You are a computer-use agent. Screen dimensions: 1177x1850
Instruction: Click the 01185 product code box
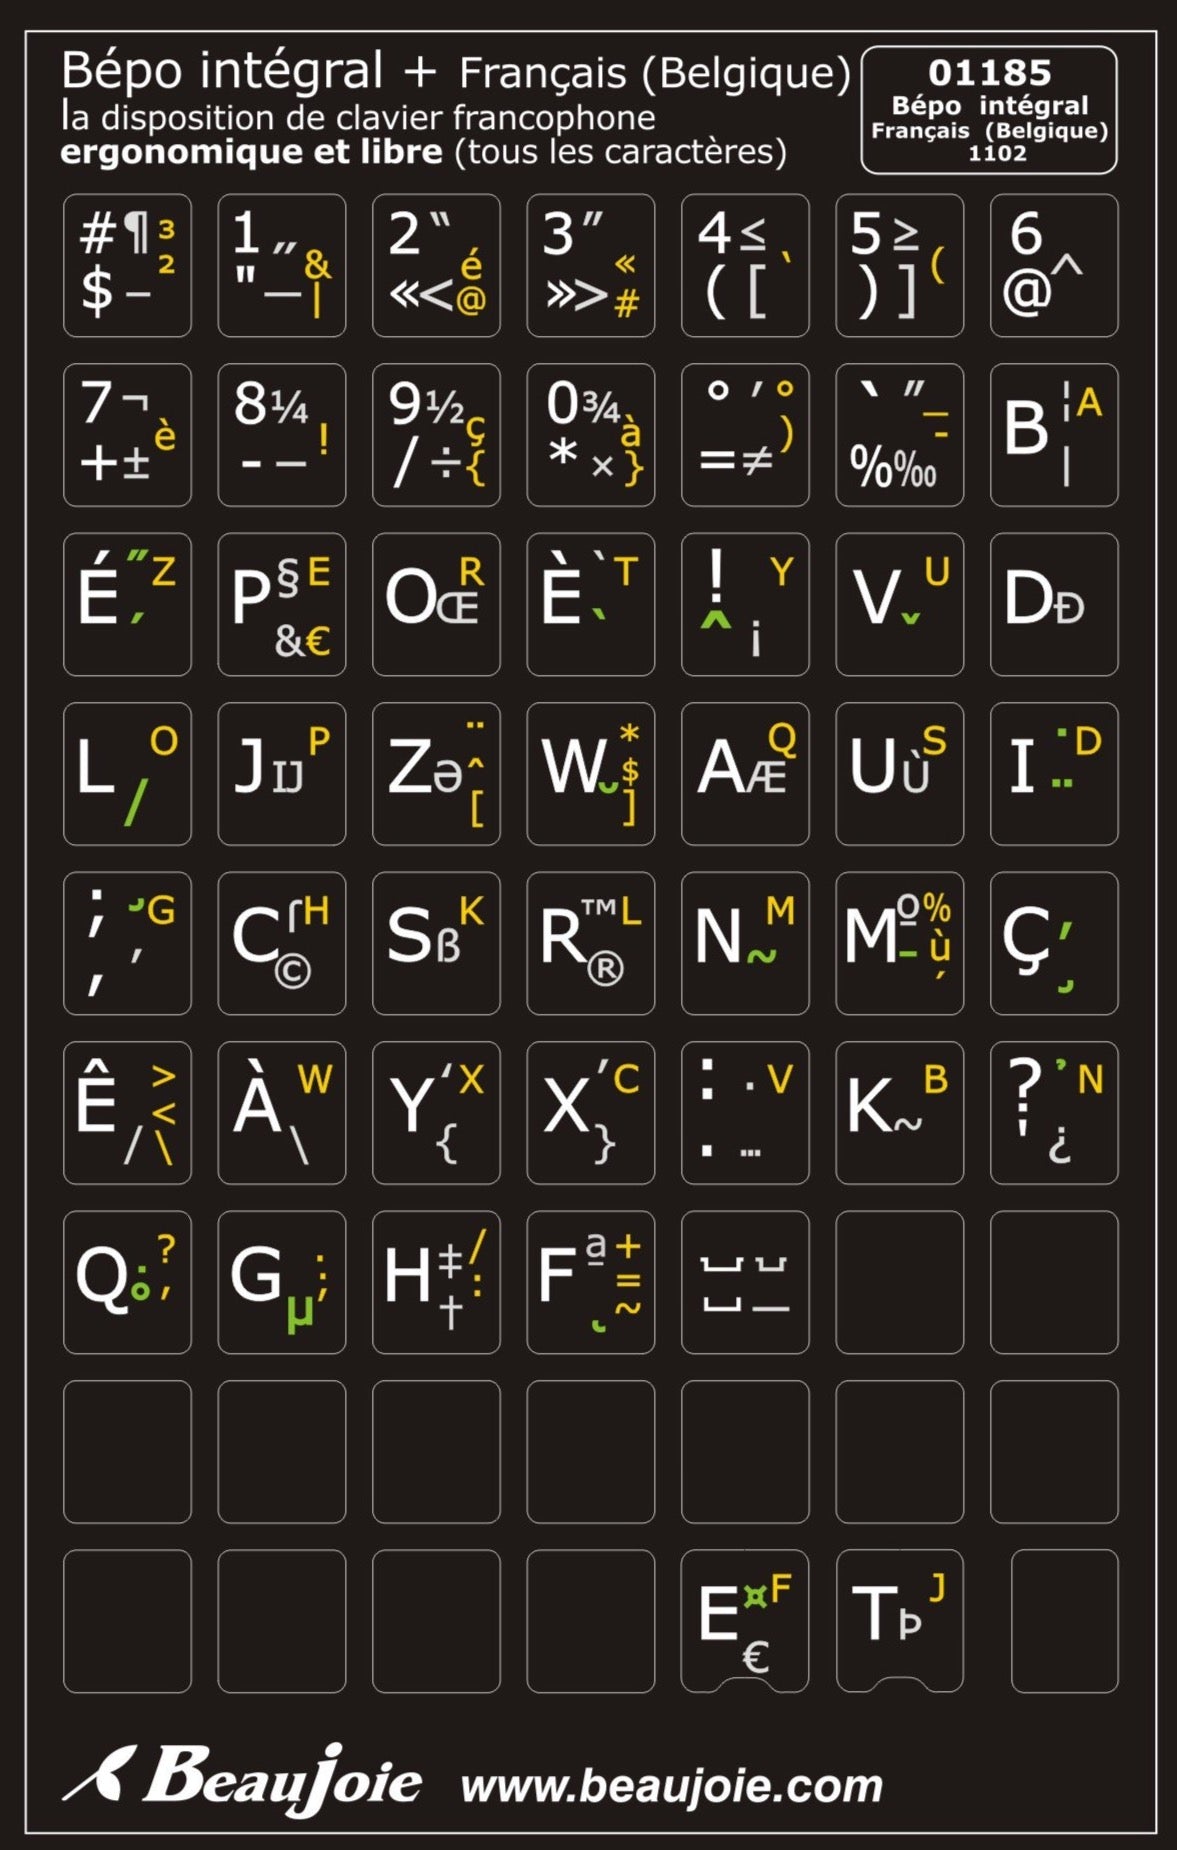coord(988,110)
